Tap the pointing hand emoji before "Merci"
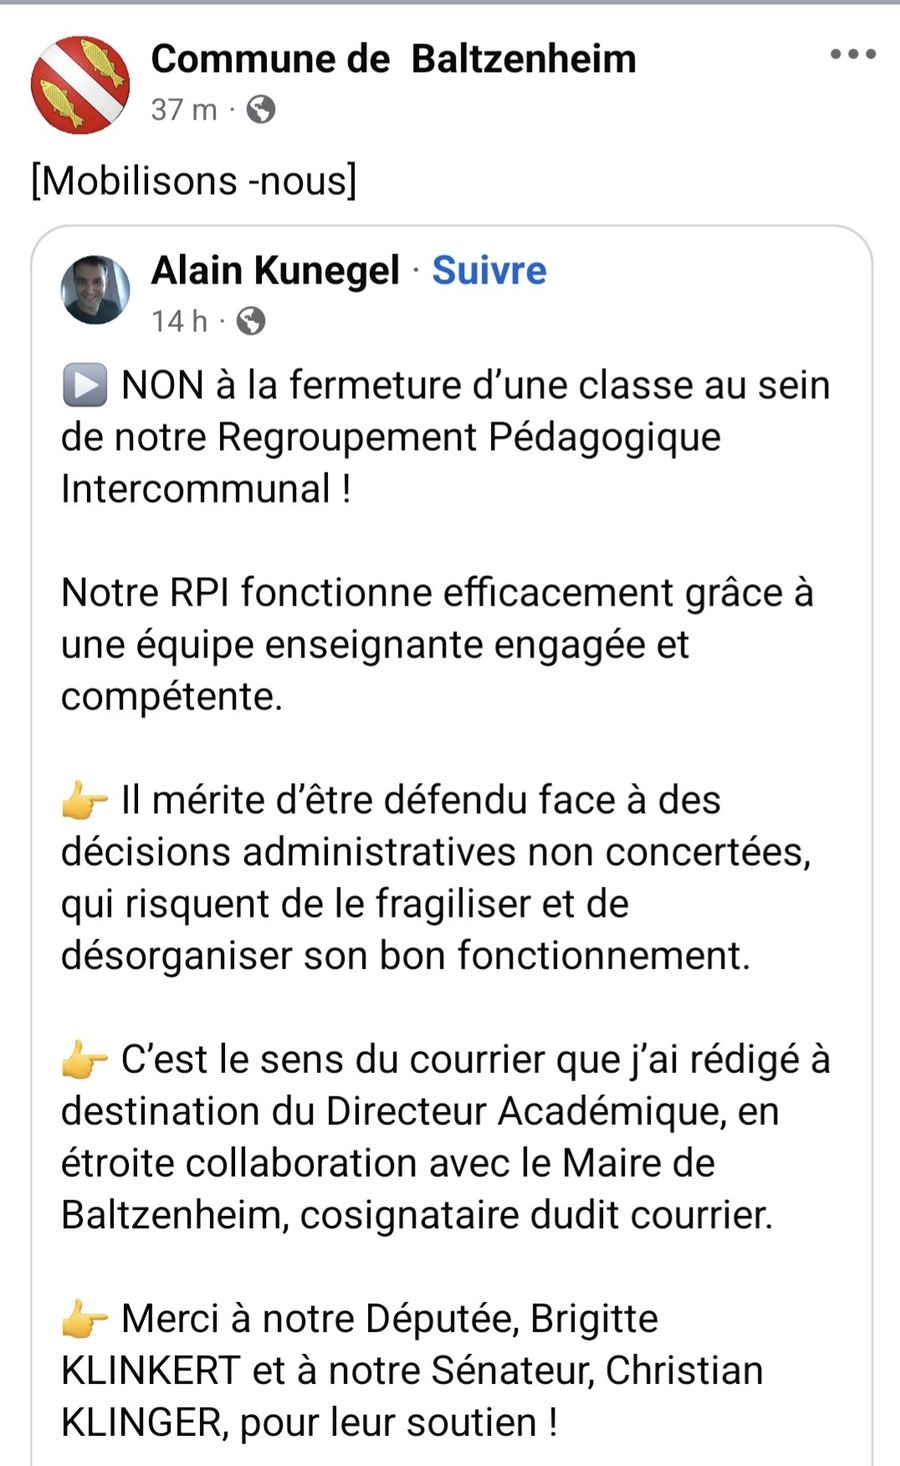Image resolution: width=900 pixels, height=1466 pixels. 85,1320
